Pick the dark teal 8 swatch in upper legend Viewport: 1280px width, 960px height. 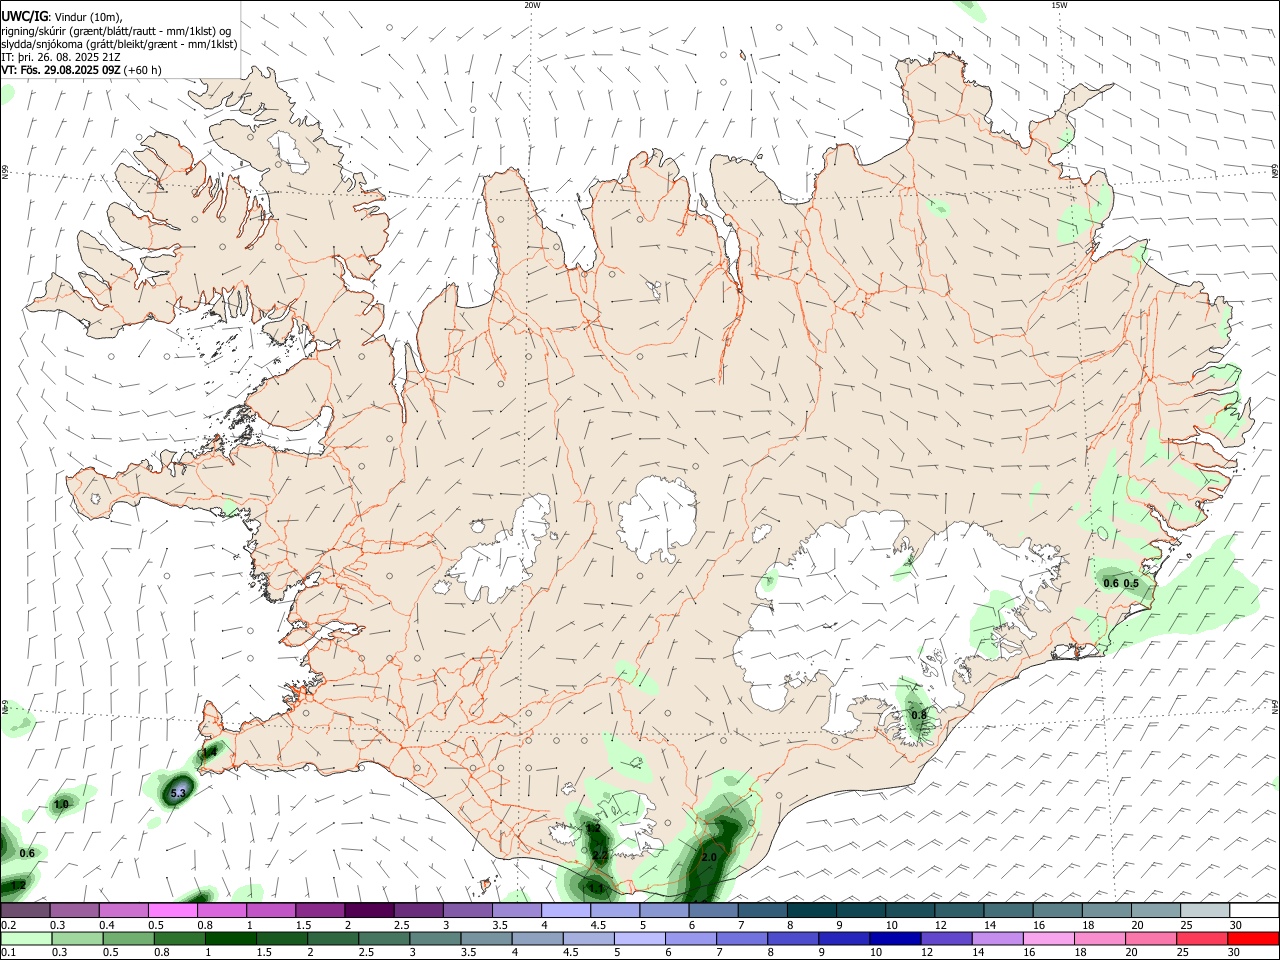point(812,910)
